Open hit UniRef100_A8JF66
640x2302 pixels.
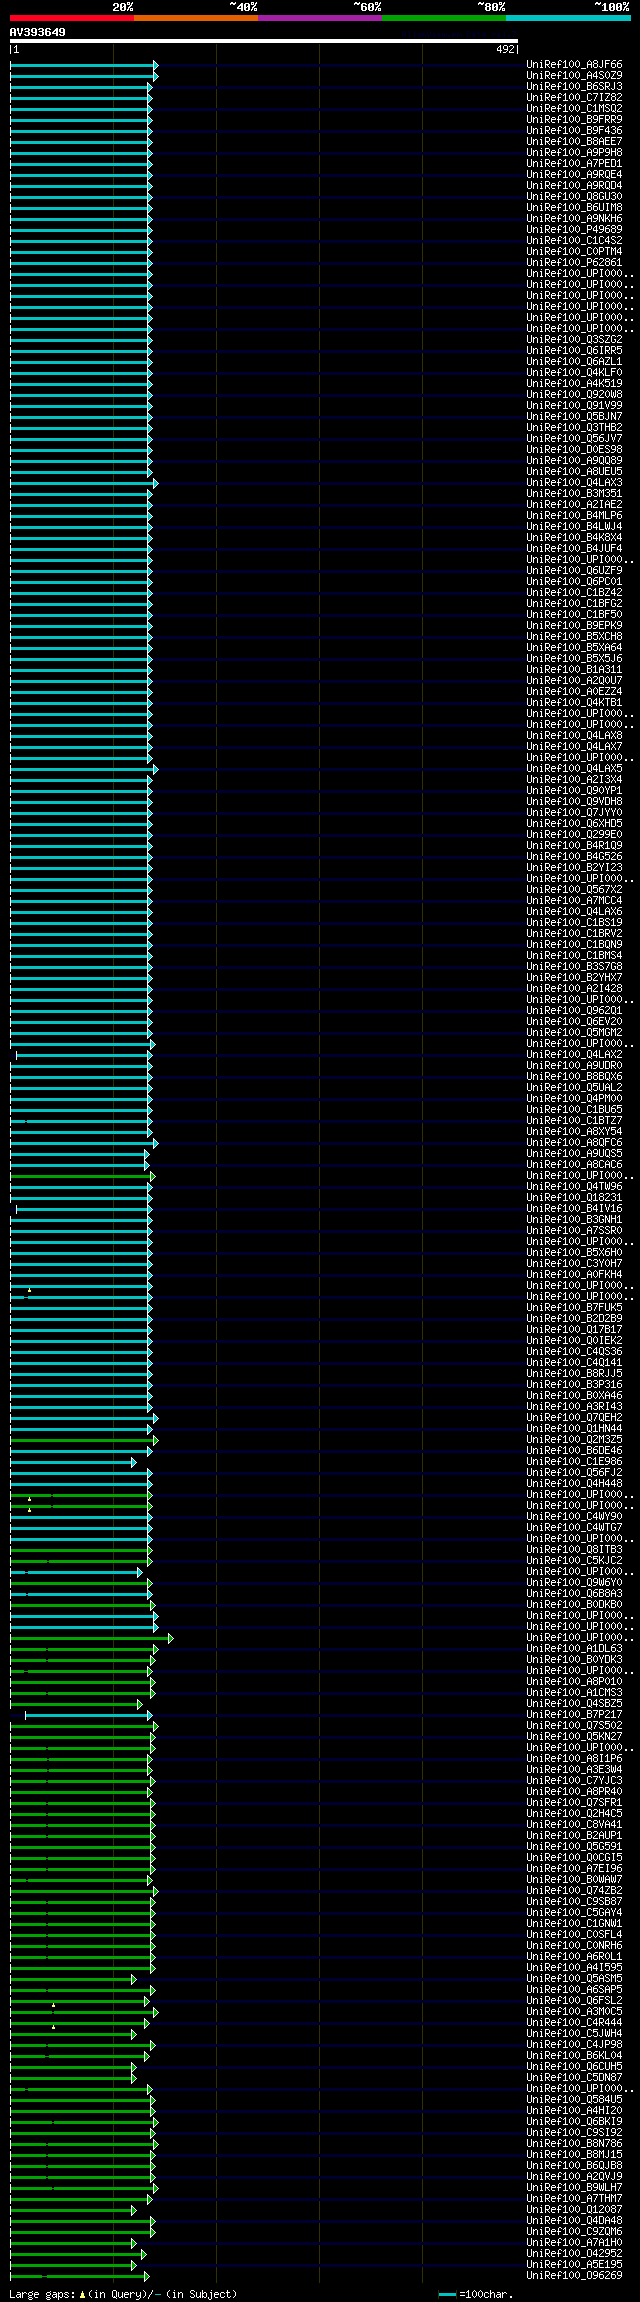(574, 65)
